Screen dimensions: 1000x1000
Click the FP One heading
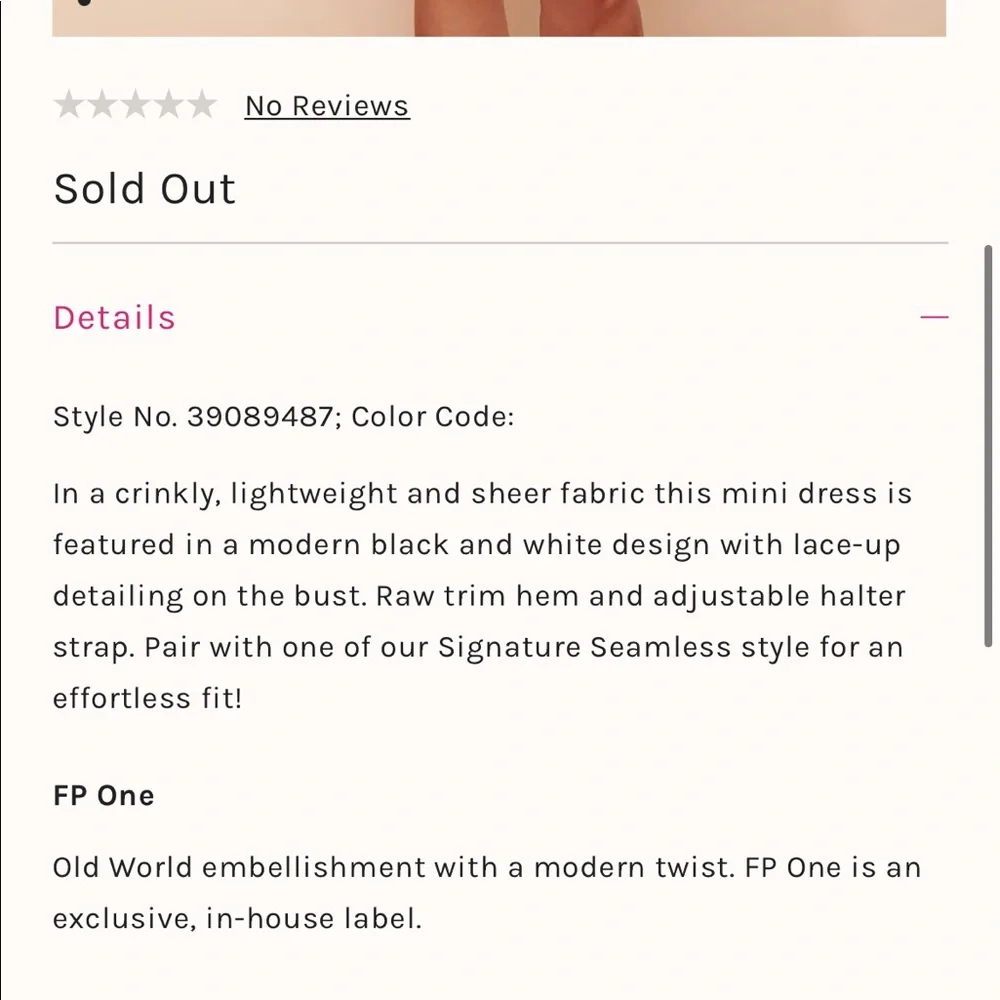pyautogui.click(x=103, y=796)
